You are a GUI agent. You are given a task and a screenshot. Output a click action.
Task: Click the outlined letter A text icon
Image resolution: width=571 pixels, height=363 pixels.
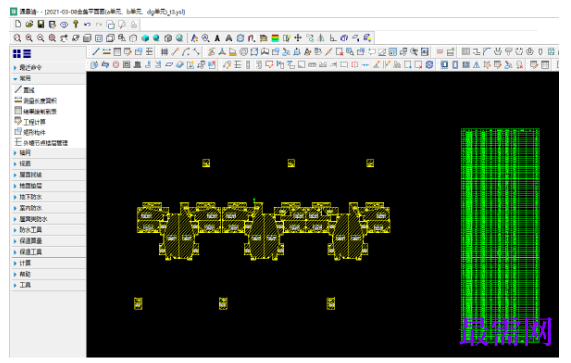(x=229, y=38)
